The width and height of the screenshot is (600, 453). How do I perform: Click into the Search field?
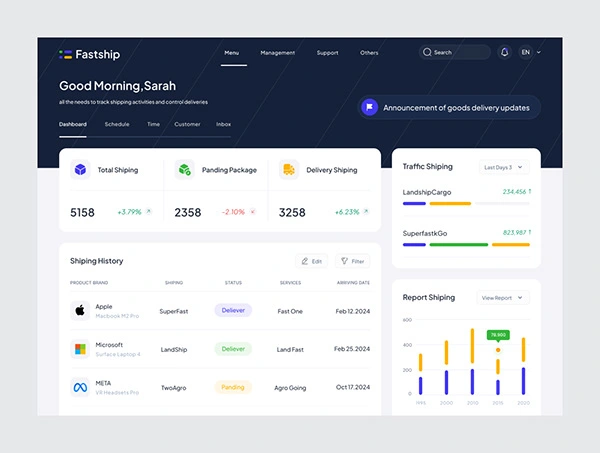[x=455, y=52]
